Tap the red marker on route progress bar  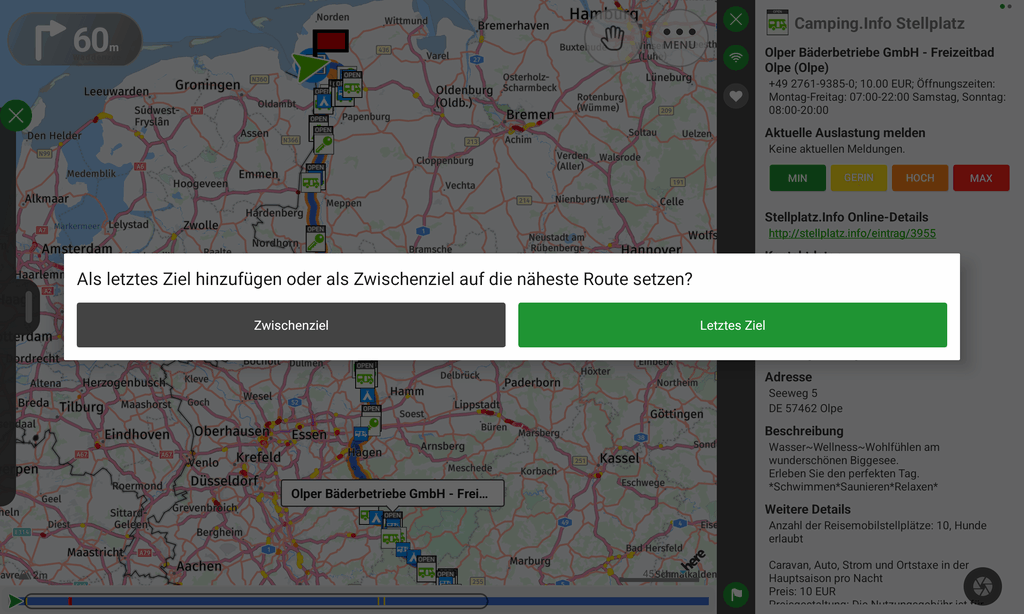(x=70, y=601)
